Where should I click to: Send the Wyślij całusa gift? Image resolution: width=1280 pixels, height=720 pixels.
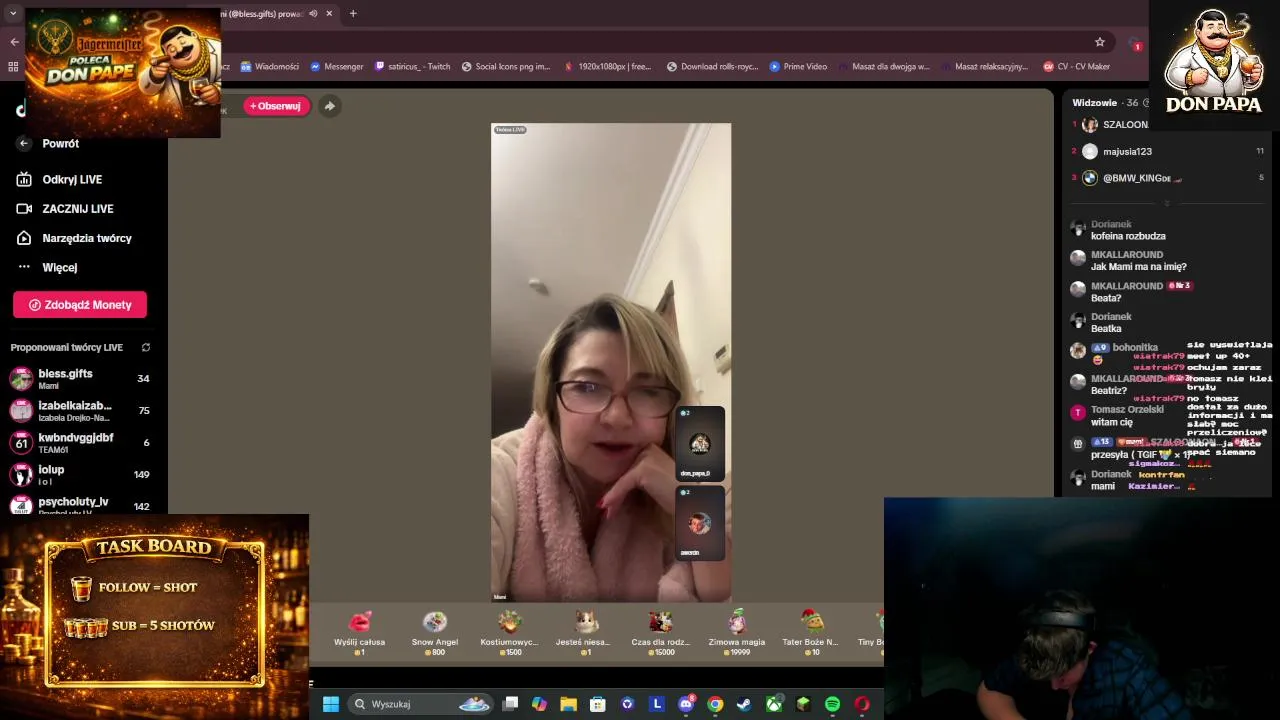tap(360, 633)
